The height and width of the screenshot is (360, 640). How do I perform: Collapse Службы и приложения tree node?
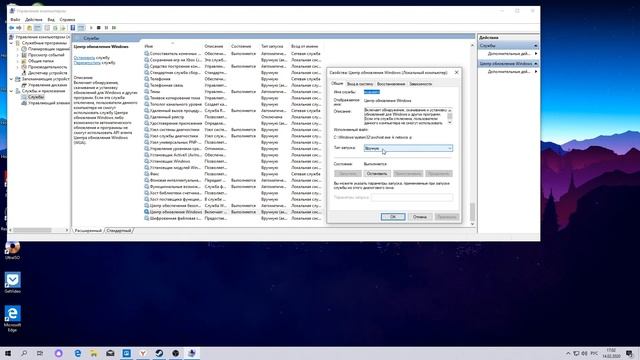click(x=12, y=91)
